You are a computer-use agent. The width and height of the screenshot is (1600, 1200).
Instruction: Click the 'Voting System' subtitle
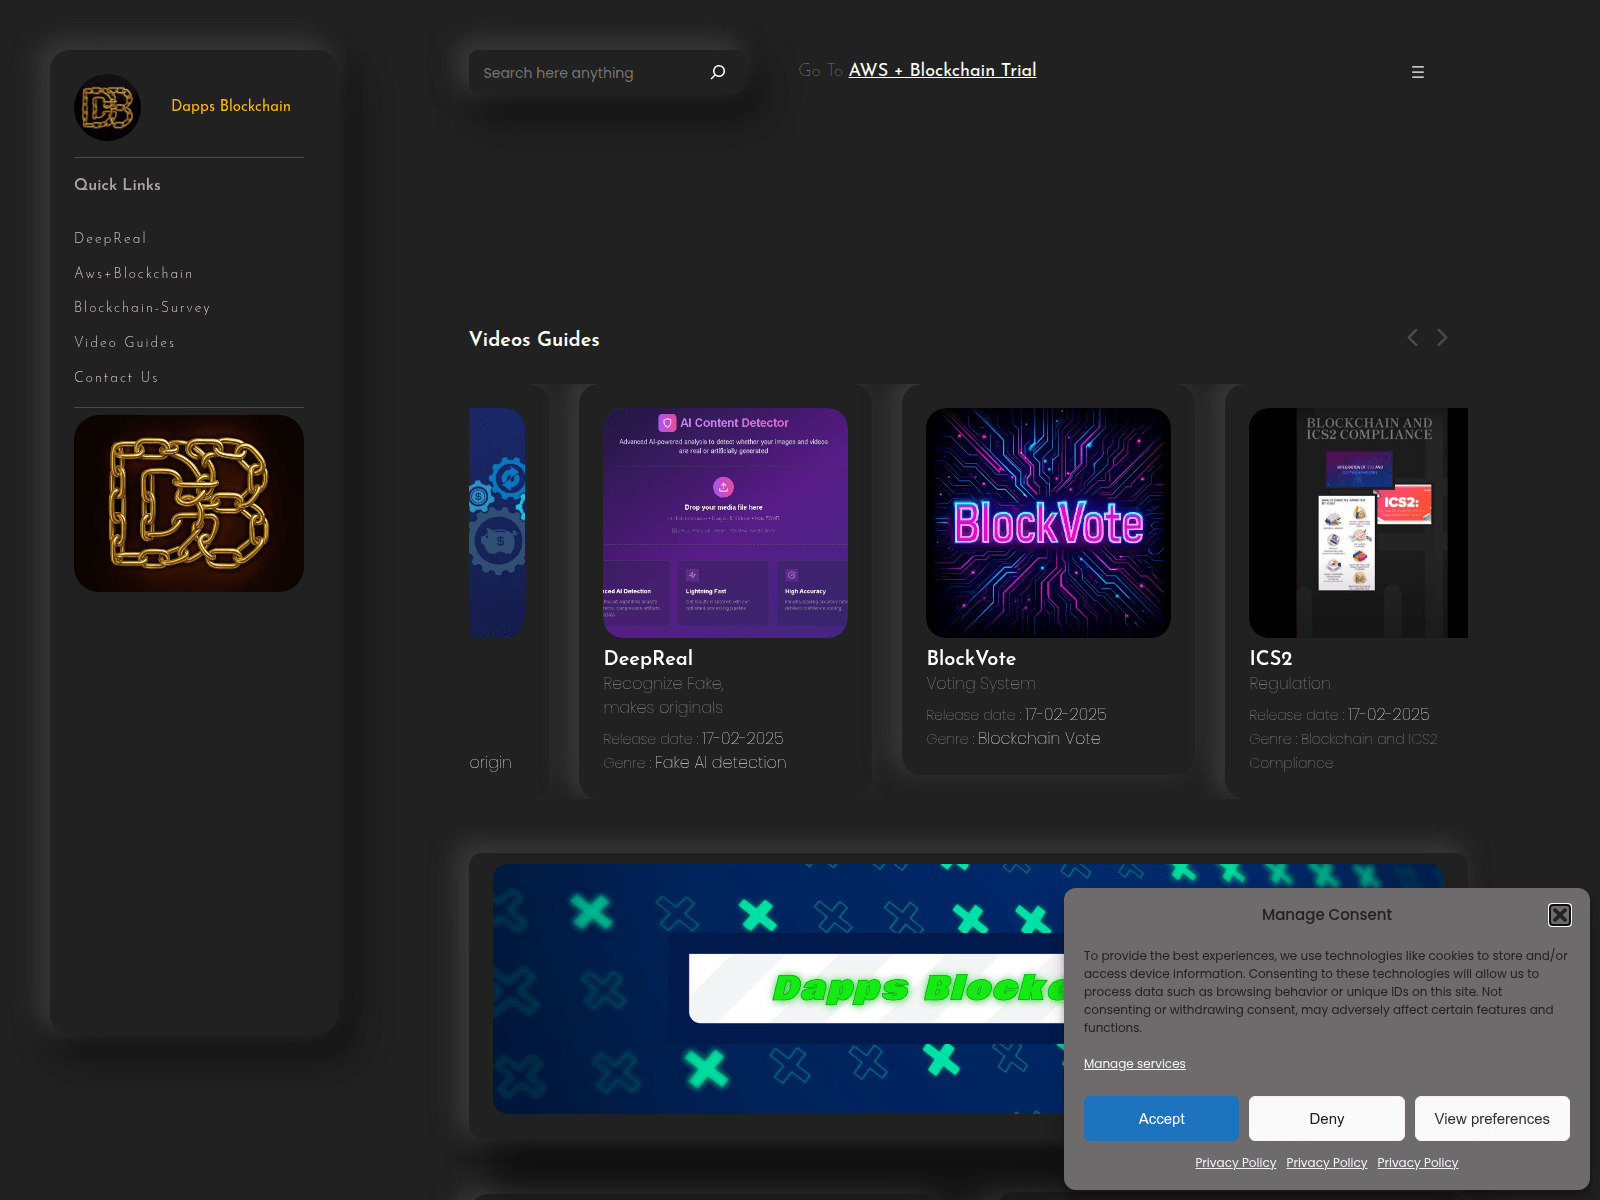980,683
